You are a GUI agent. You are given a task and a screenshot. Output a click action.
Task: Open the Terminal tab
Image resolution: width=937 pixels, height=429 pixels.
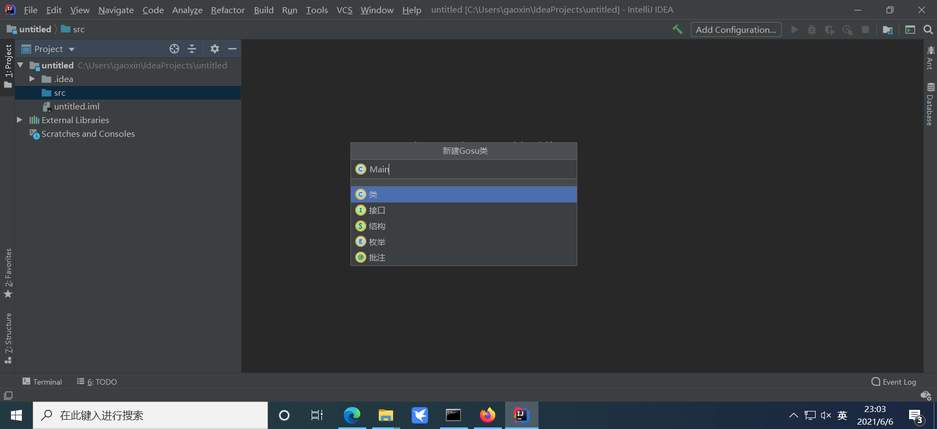42,382
